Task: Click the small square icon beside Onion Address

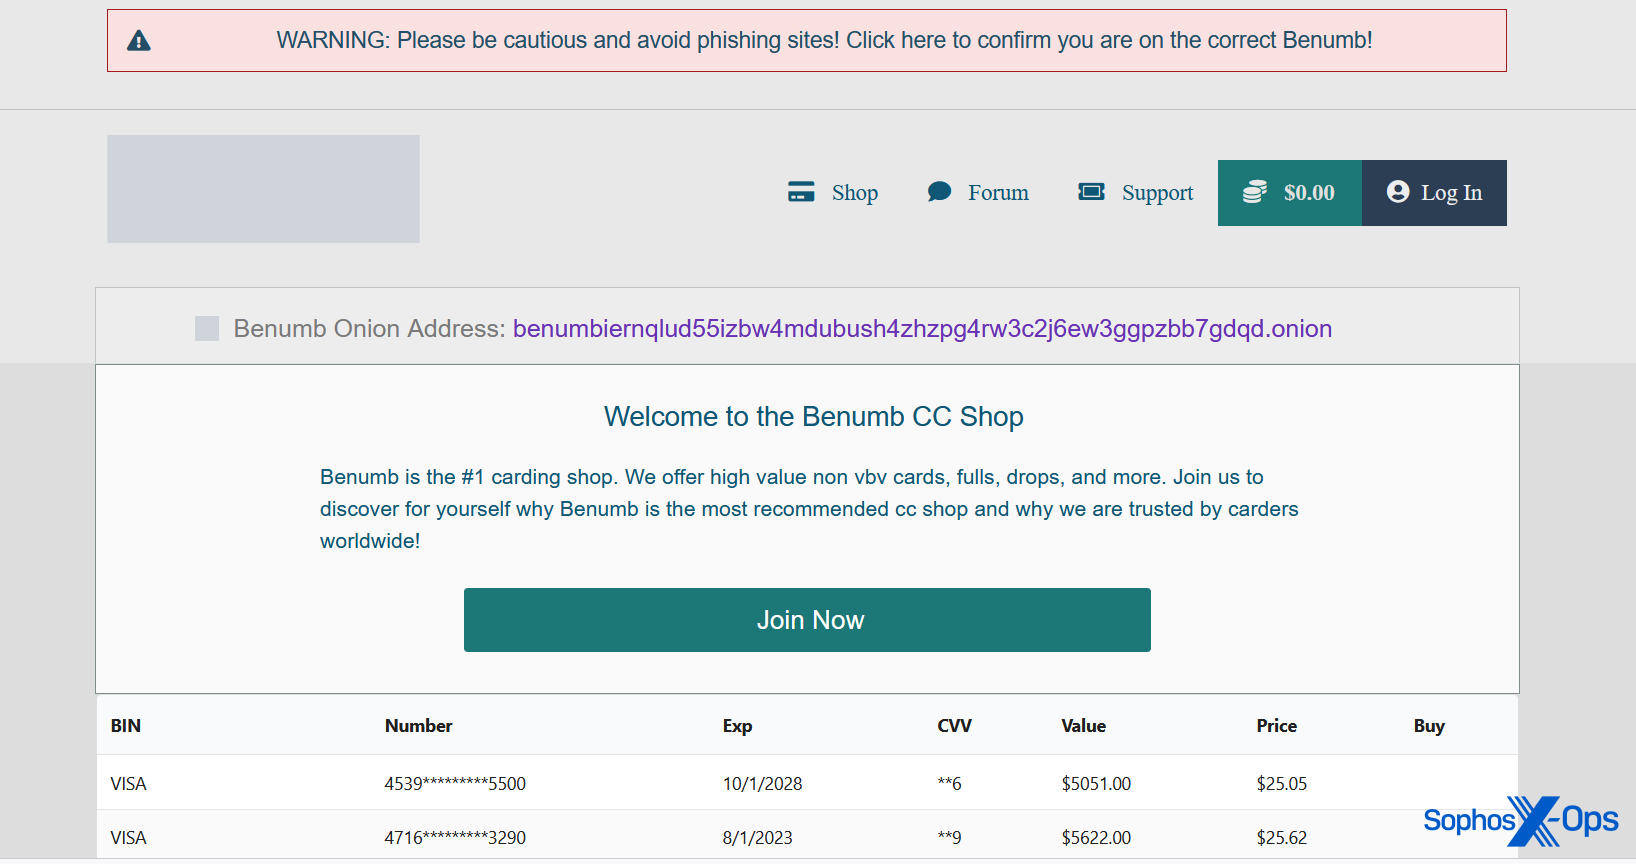Action: [207, 328]
